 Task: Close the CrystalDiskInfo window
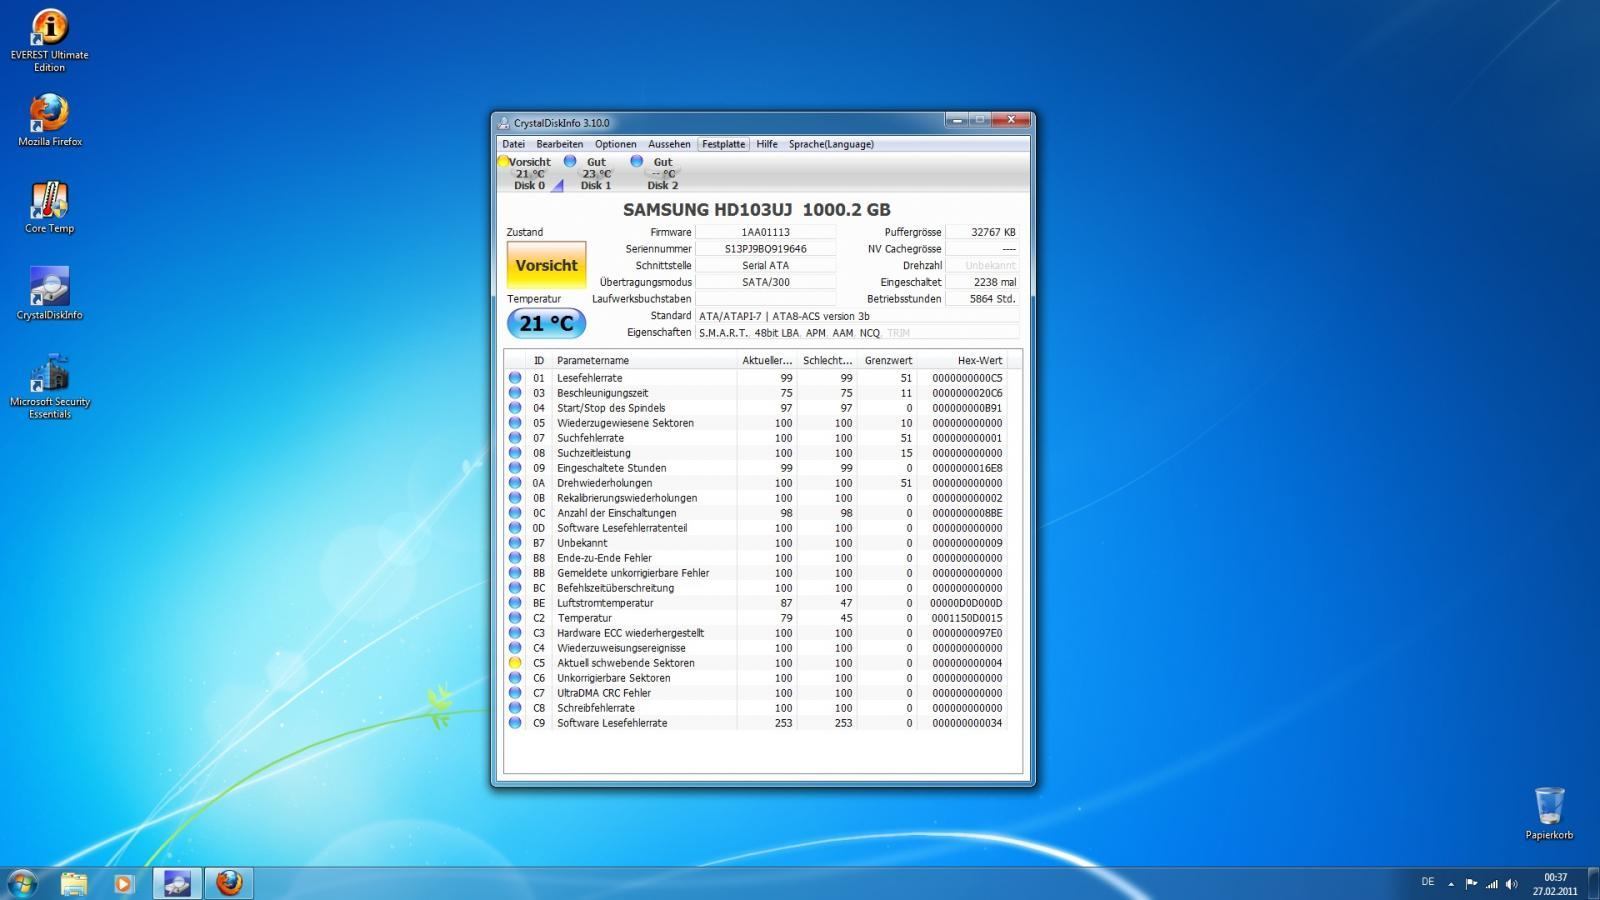1011,120
